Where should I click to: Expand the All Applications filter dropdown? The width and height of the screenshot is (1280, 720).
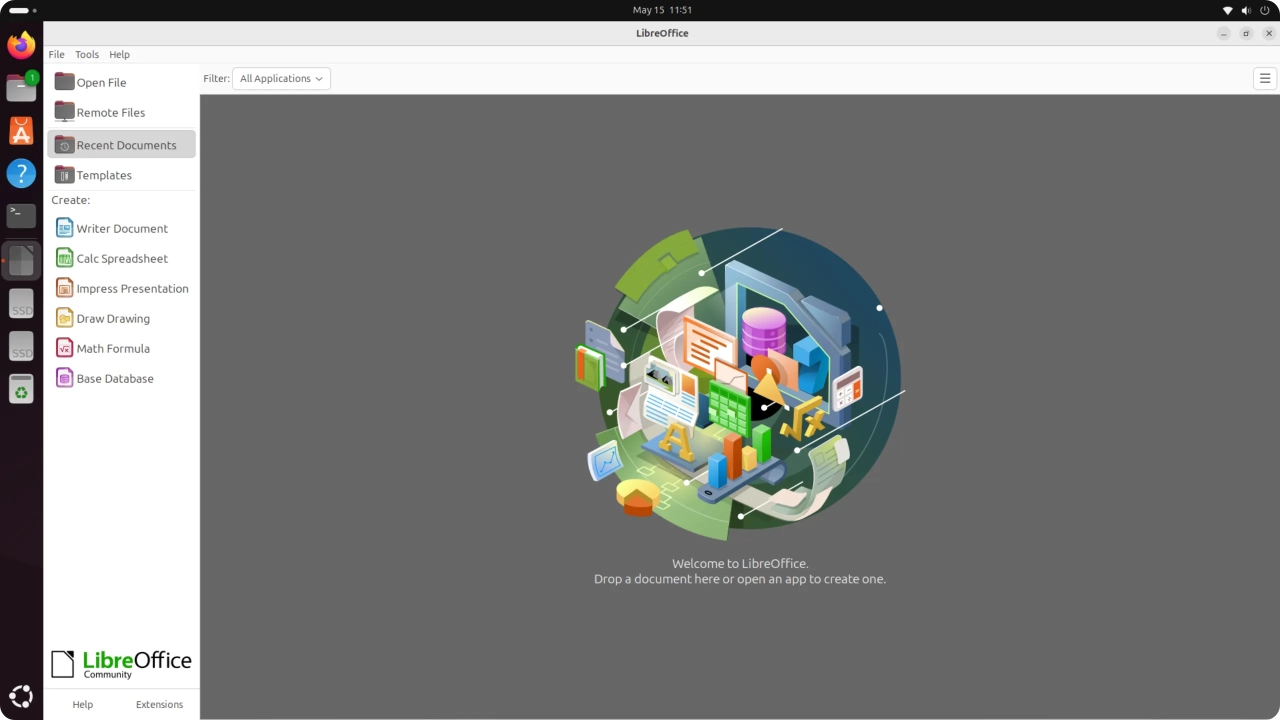[x=281, y=78]
